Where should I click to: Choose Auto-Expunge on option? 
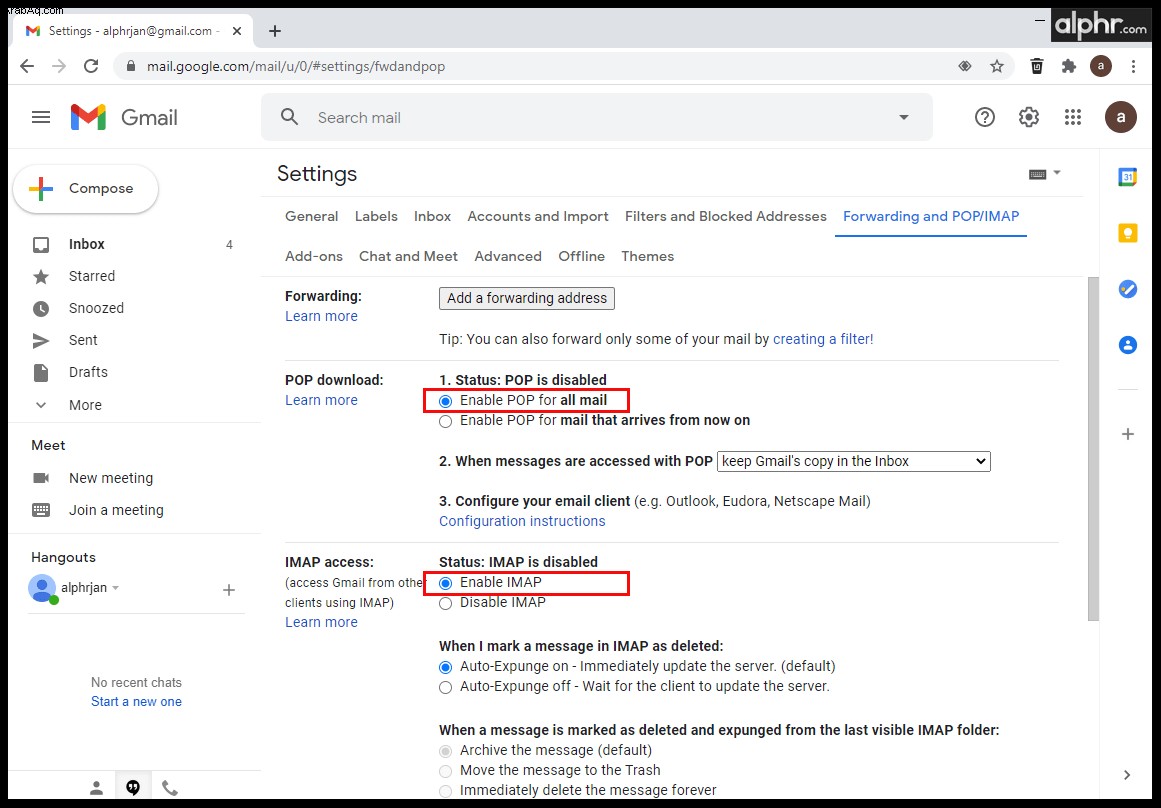pyautogui.click(x=445, y=667)
